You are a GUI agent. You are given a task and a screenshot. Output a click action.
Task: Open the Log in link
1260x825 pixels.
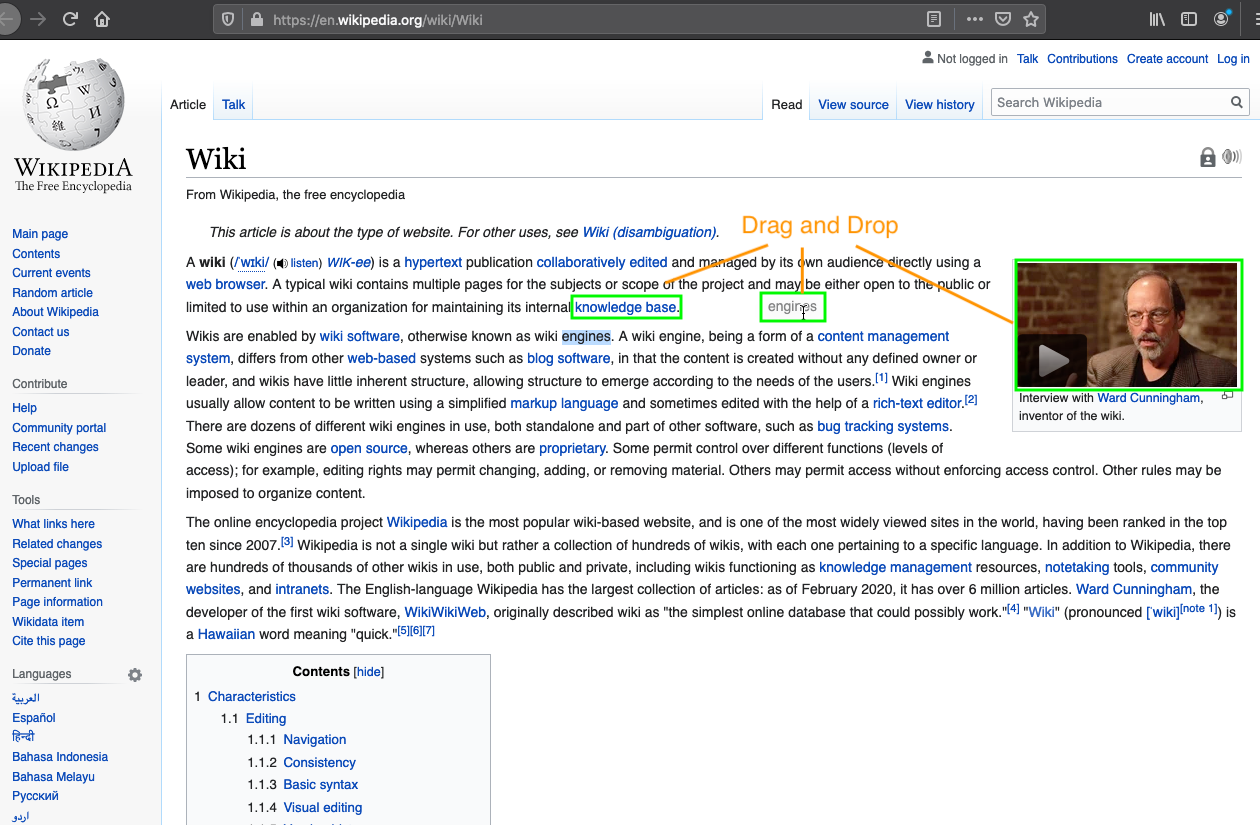(1233, 59)
